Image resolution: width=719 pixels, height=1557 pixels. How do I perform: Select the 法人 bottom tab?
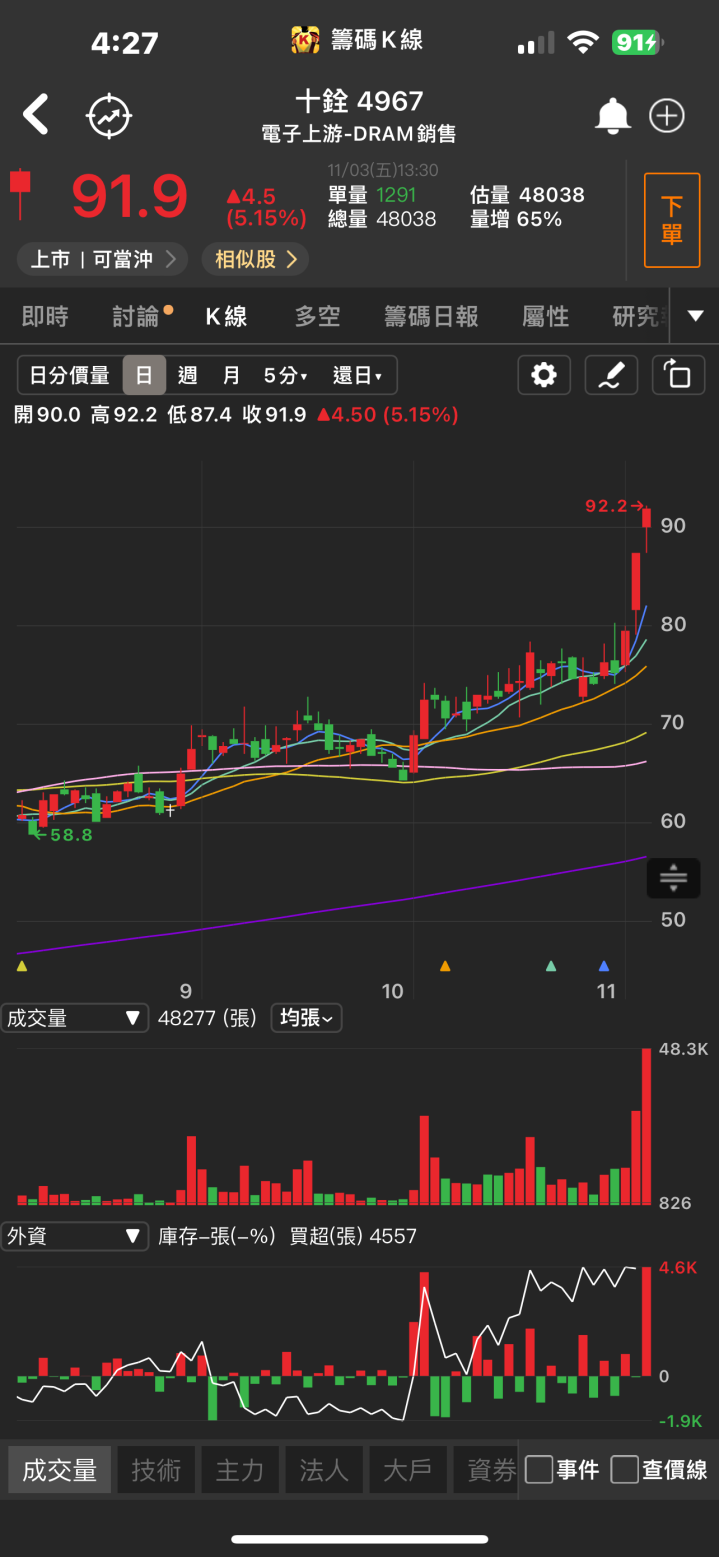[x=324, y=1470]
